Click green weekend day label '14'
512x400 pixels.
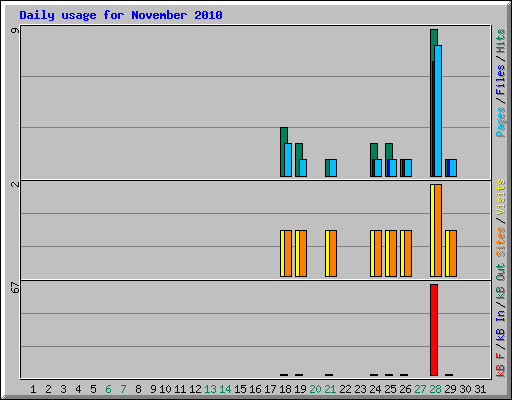pyautogui.click(x=225, y=389)
